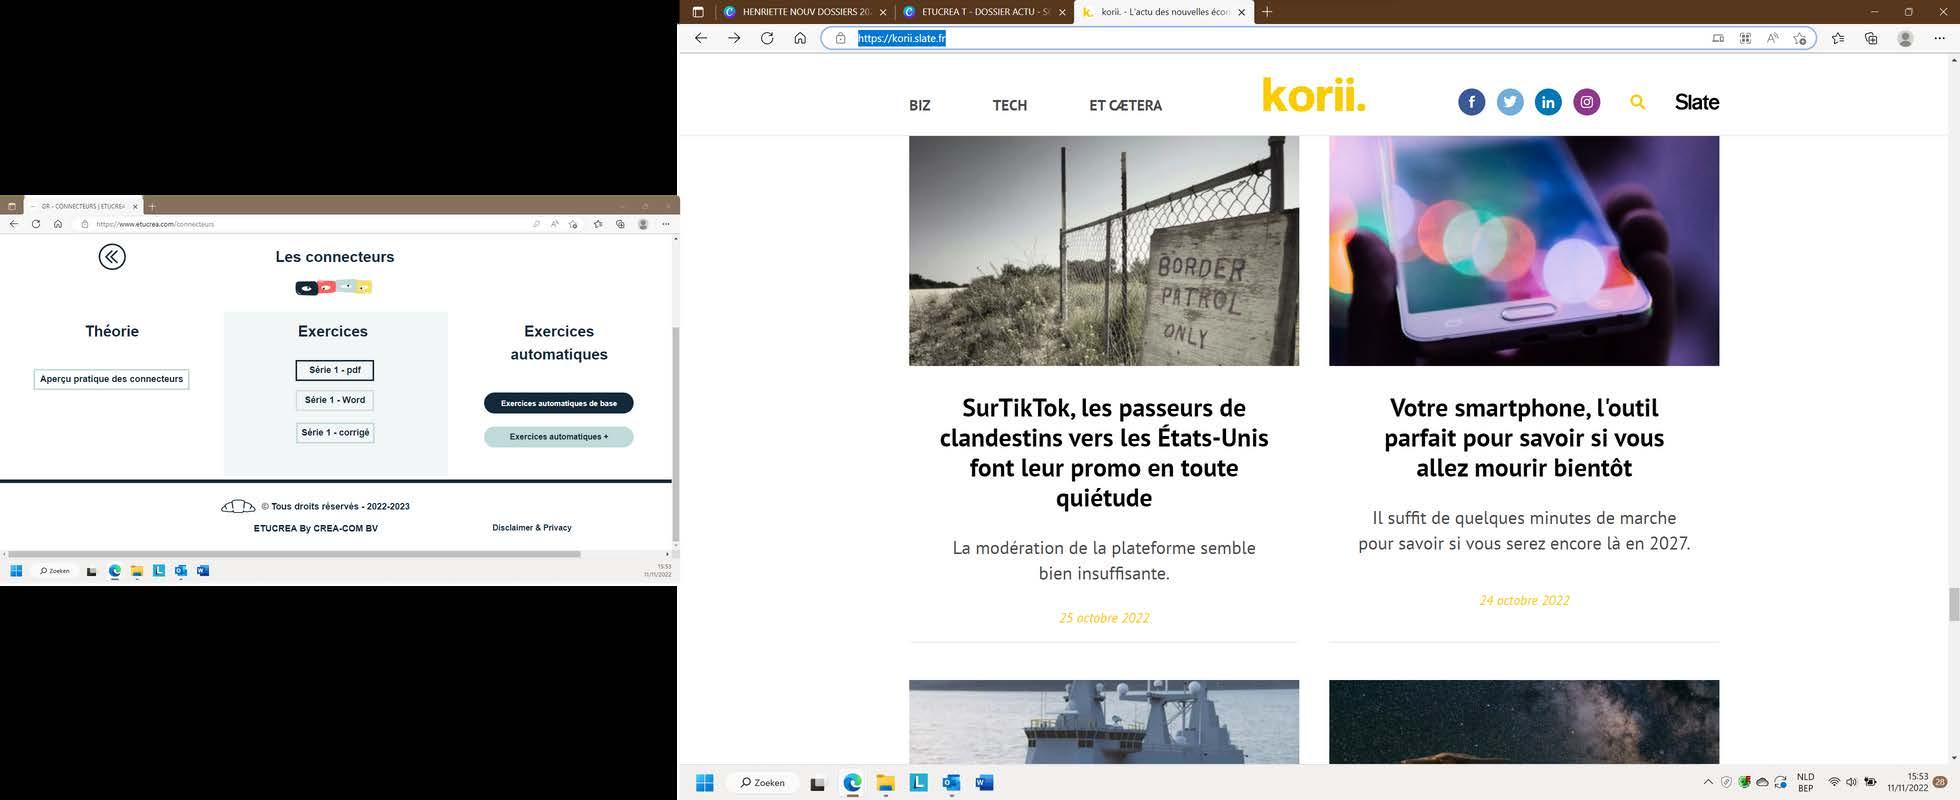This screenshot has width=1960, height=800.
Task: View site info lock icon for korii.slate.fr
Action: point(841,38)
